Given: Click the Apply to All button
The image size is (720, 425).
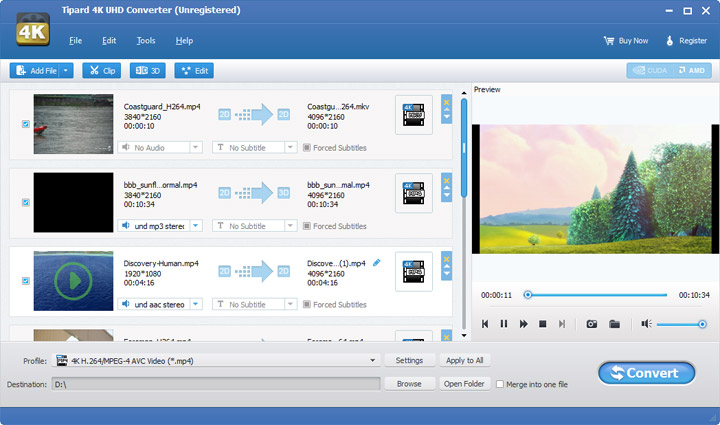Looking at the screenshot, I should pos(464,360).
